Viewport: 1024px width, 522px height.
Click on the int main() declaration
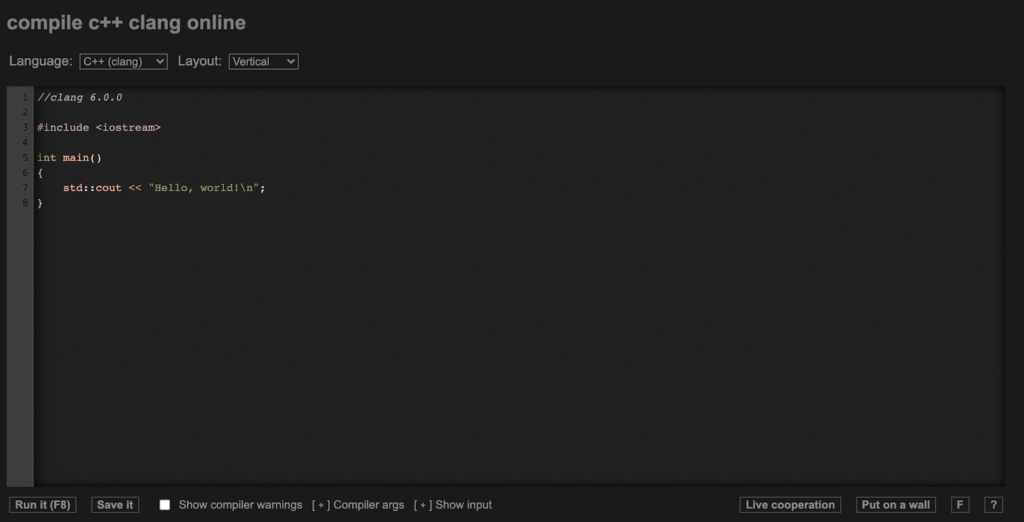[x=70, y=158]
